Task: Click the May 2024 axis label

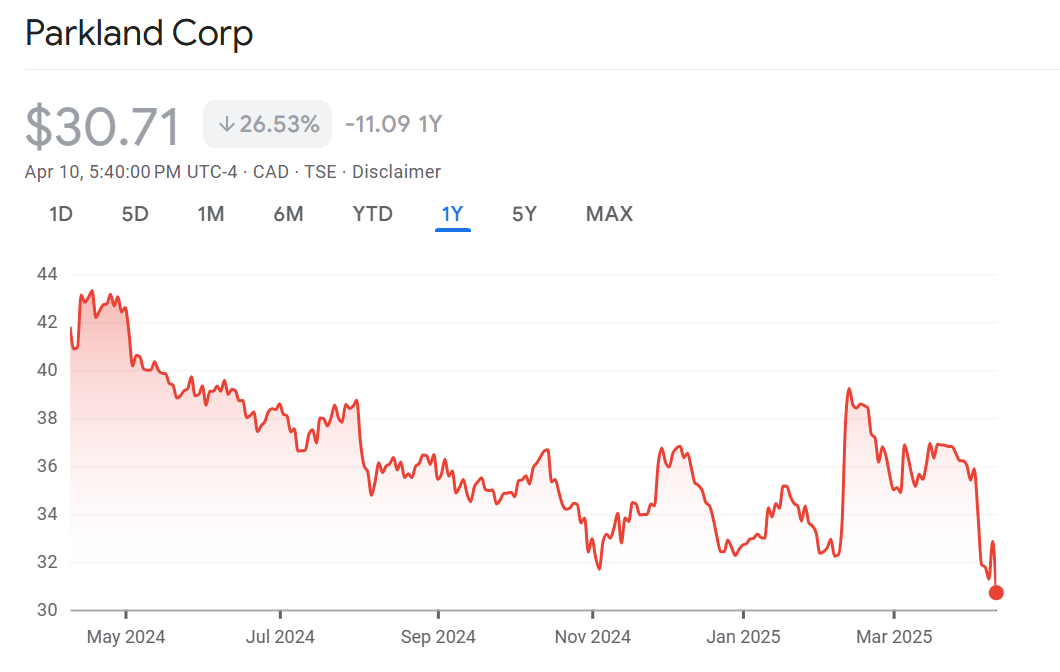Action: pyautogui.click(x=126, y=637)
